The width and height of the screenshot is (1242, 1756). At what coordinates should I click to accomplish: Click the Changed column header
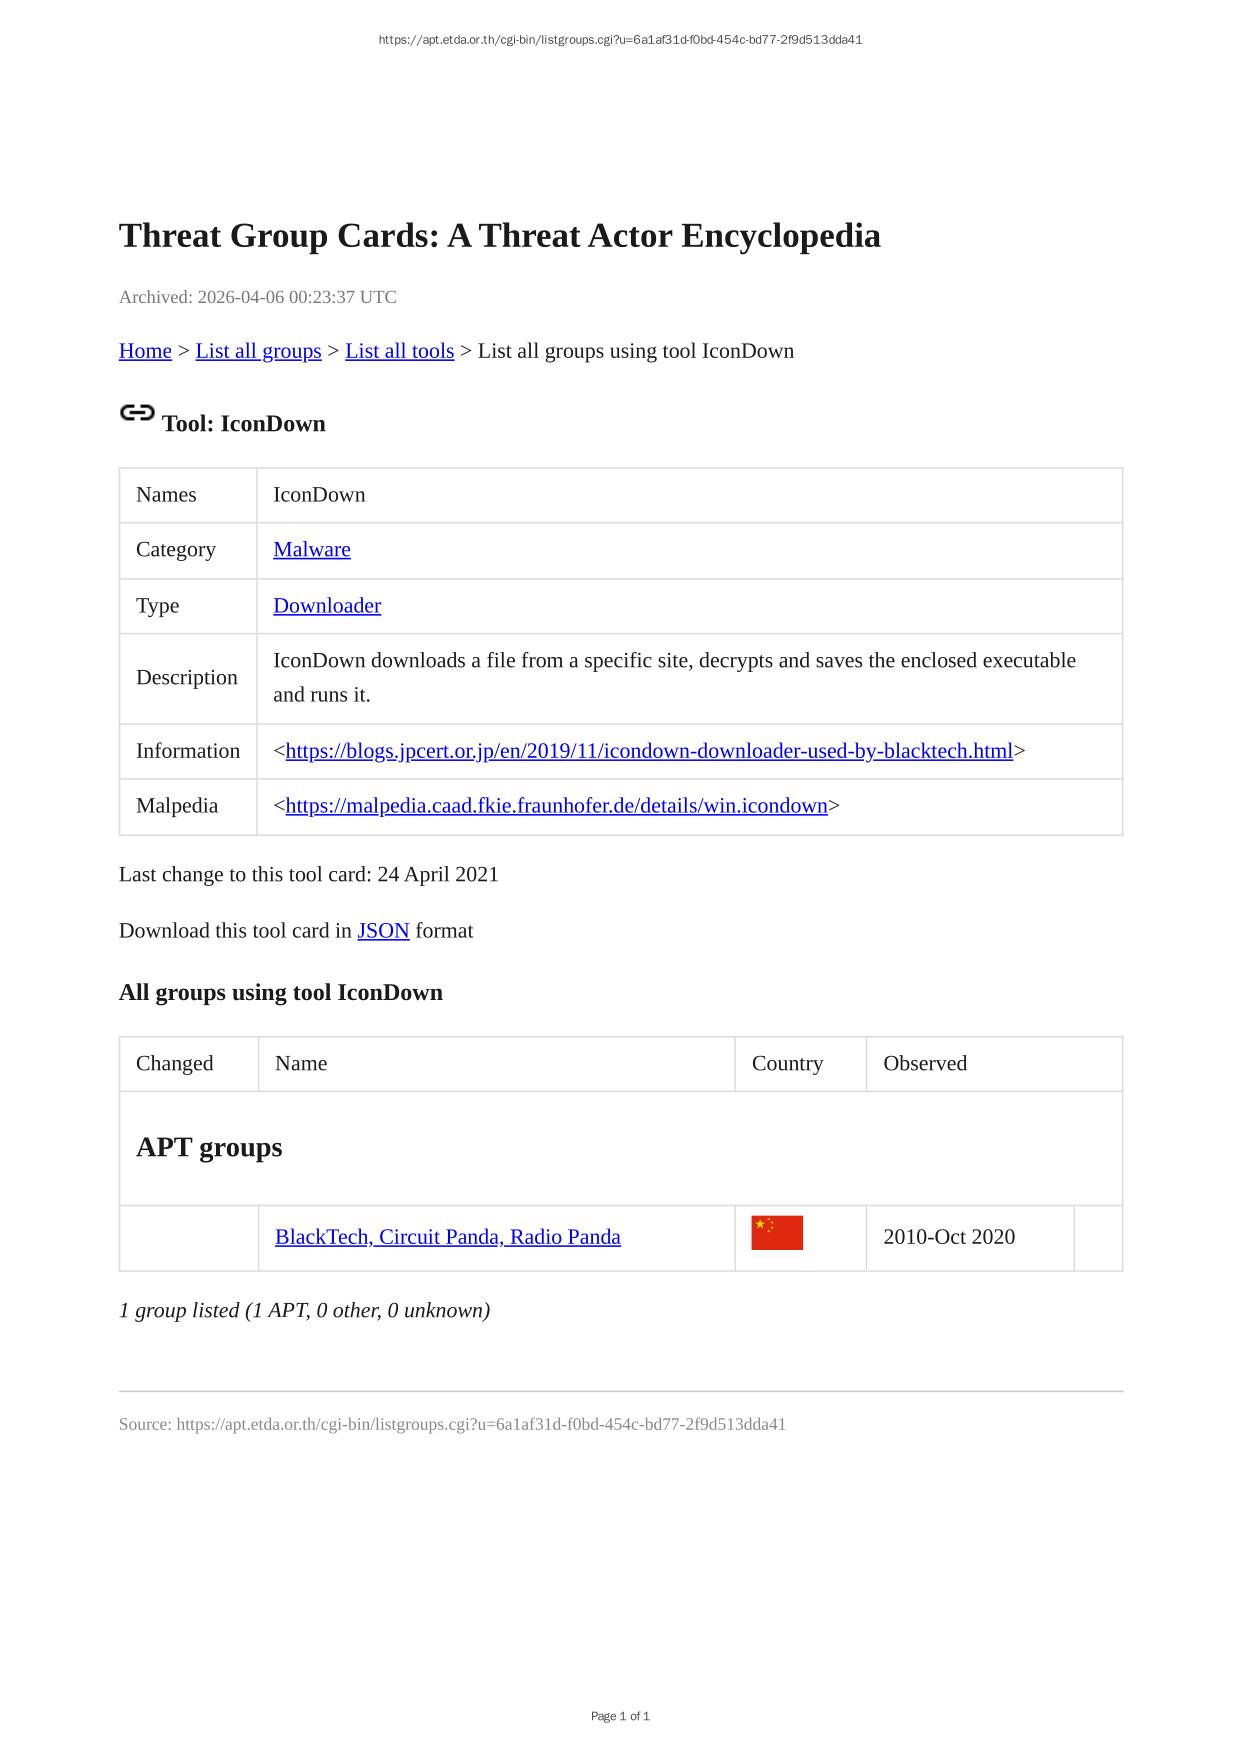175,1063
